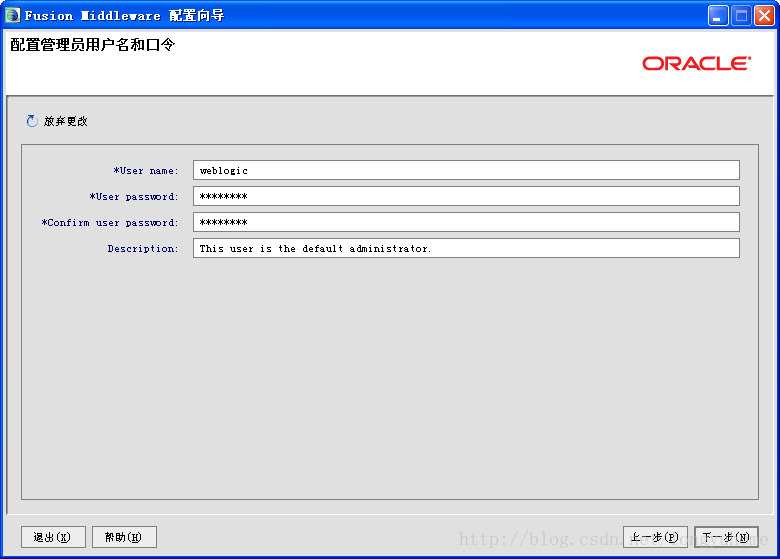780x559 pixels.
Task: Minimize the configuration wizard window
Action: coord(718,15)
